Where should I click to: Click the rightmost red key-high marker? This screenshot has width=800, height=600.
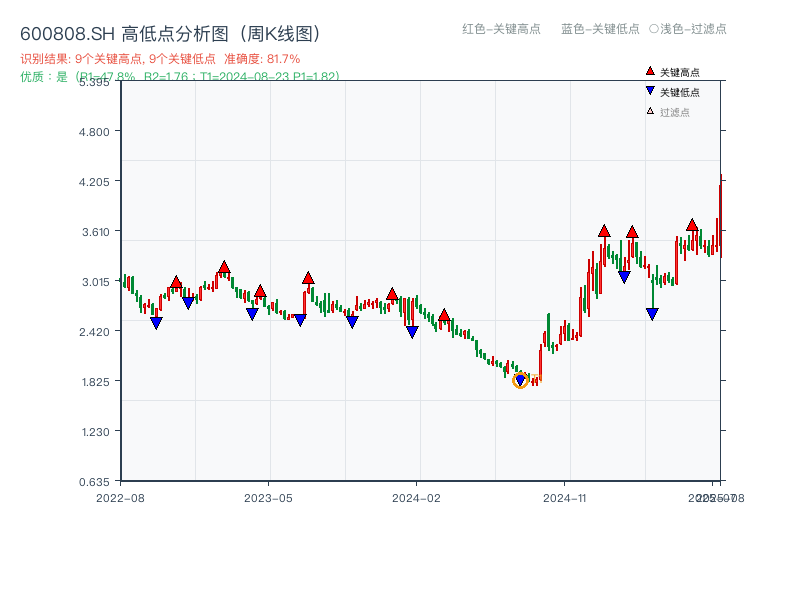pyautogui.click(x=692, y=225)
